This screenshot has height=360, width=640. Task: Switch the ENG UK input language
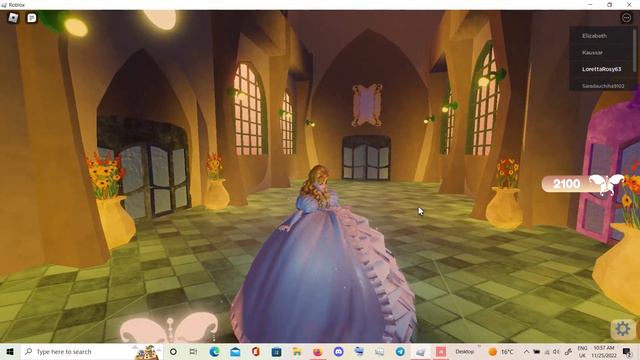(x=582, y=351)
